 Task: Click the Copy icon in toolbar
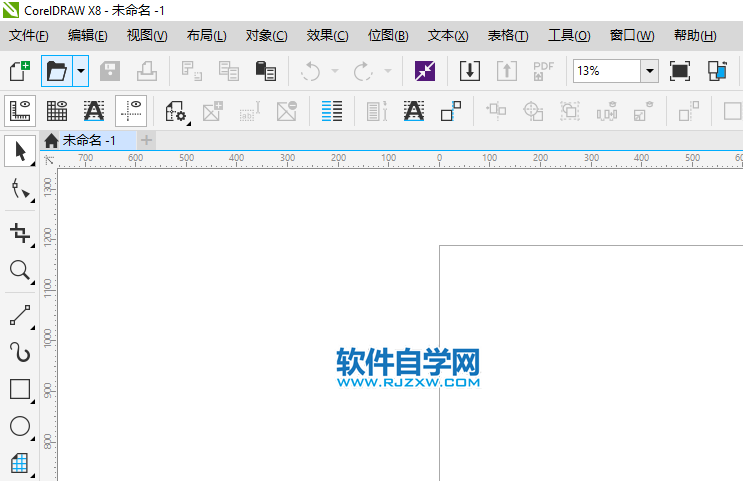pos(228,71)
